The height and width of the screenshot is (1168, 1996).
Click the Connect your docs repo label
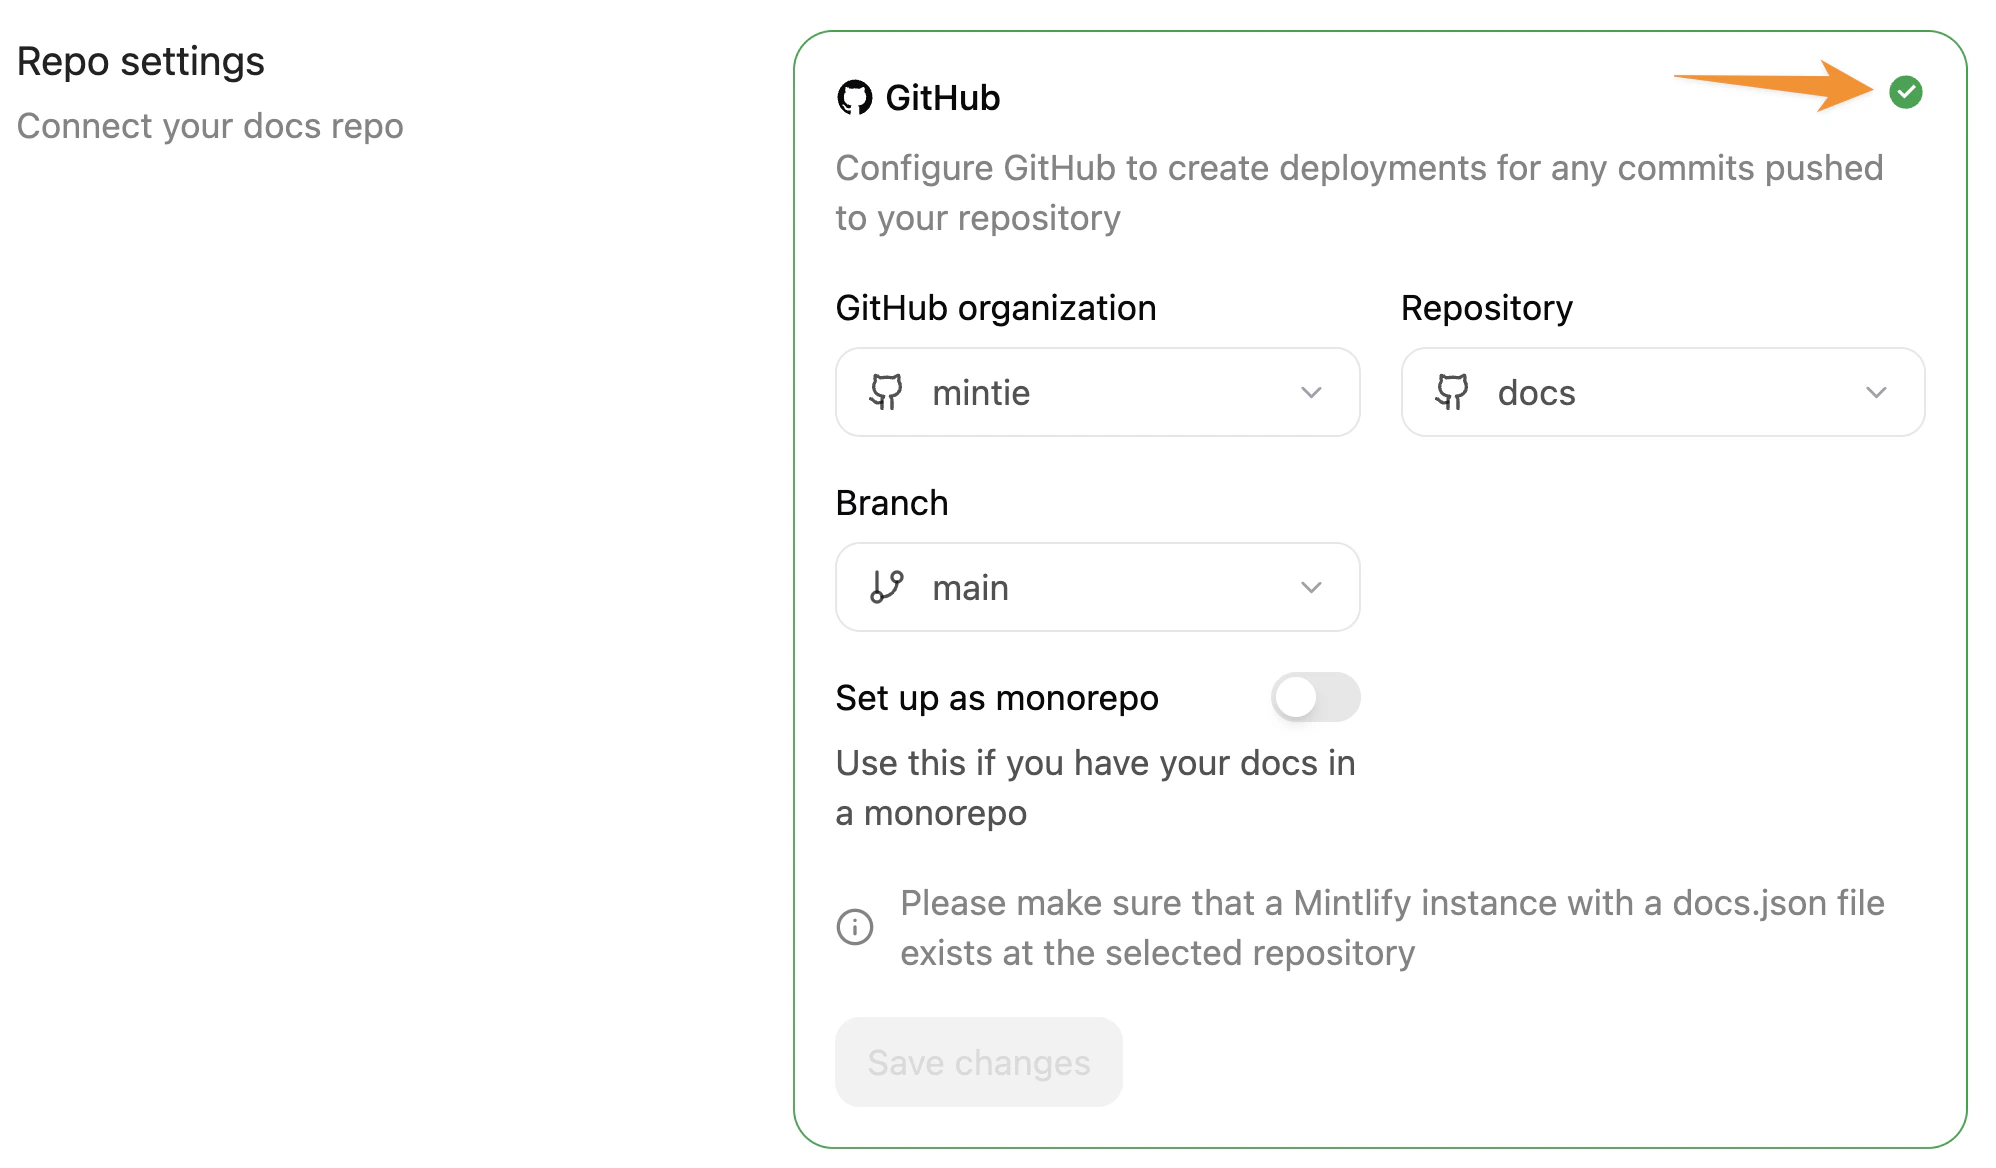210,126
